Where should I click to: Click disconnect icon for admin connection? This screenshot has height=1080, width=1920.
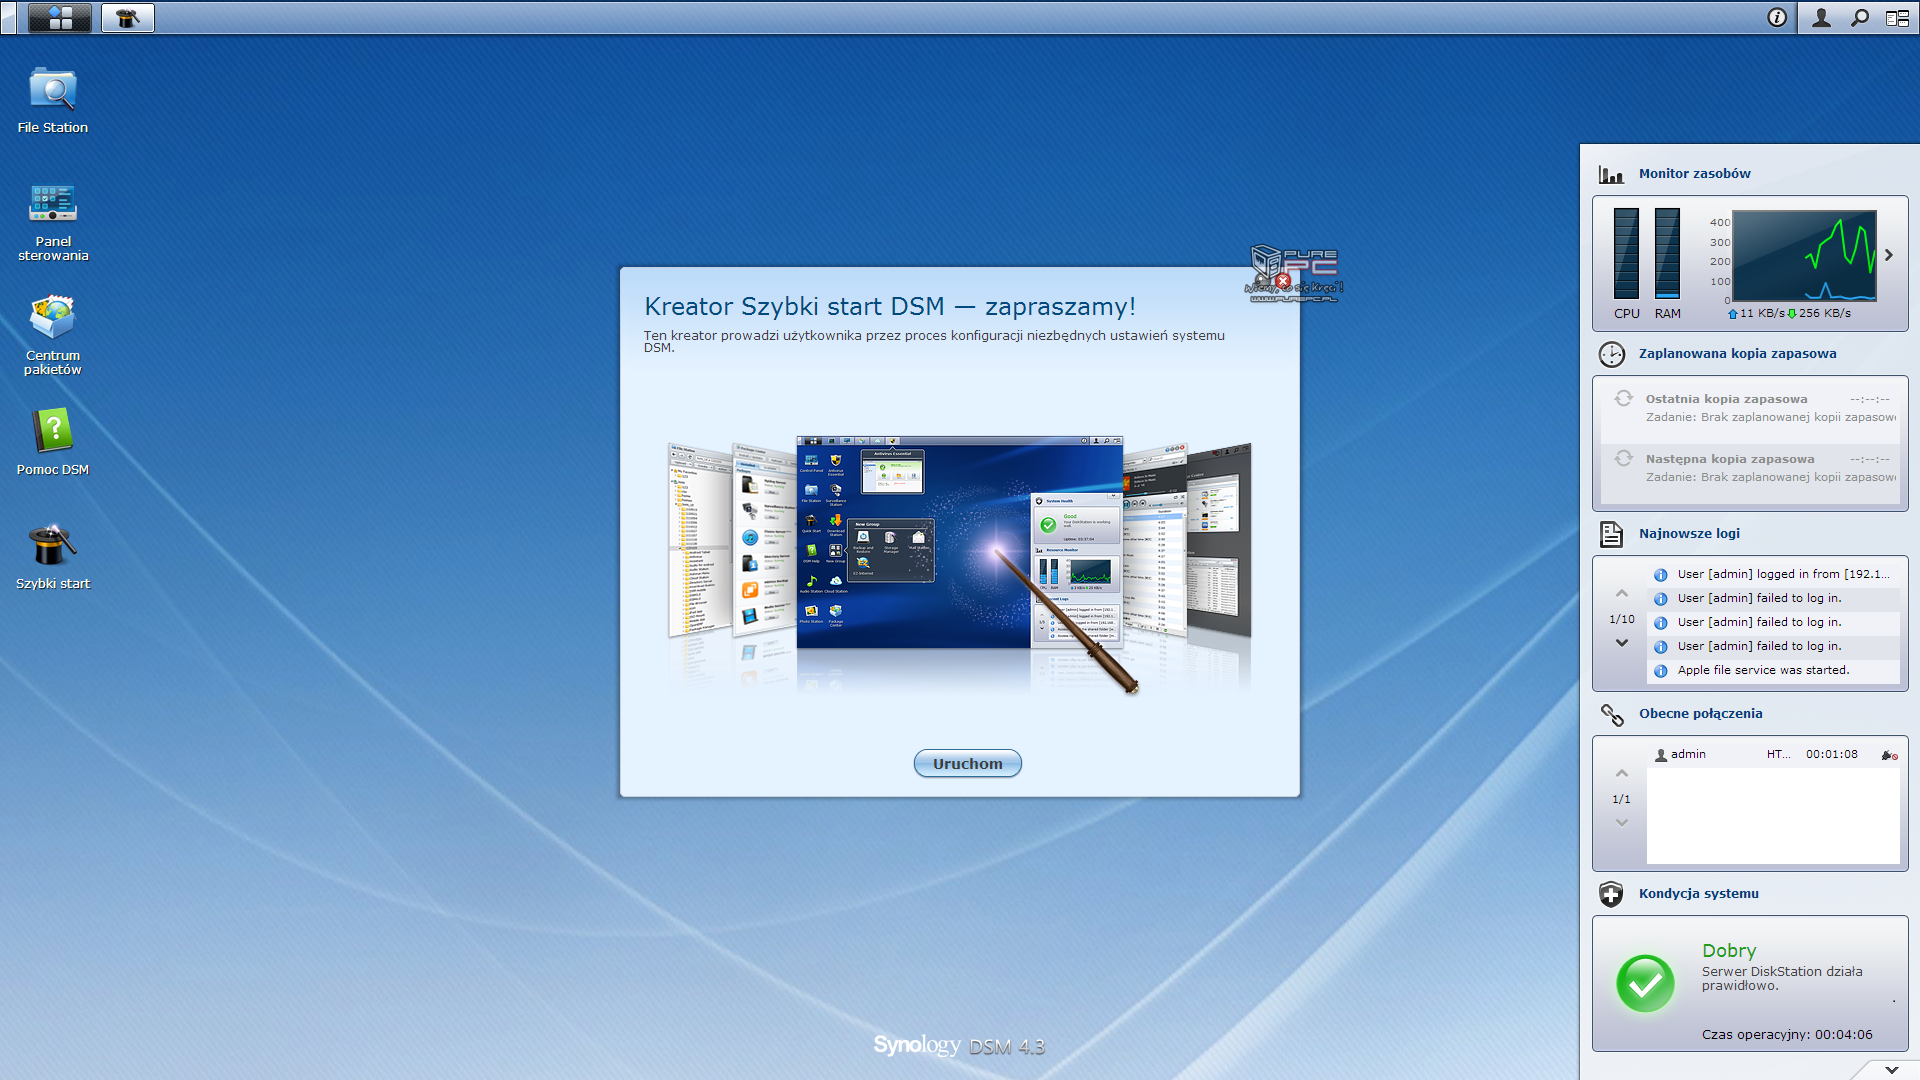pyautogui.click(x=1889, y=755)
